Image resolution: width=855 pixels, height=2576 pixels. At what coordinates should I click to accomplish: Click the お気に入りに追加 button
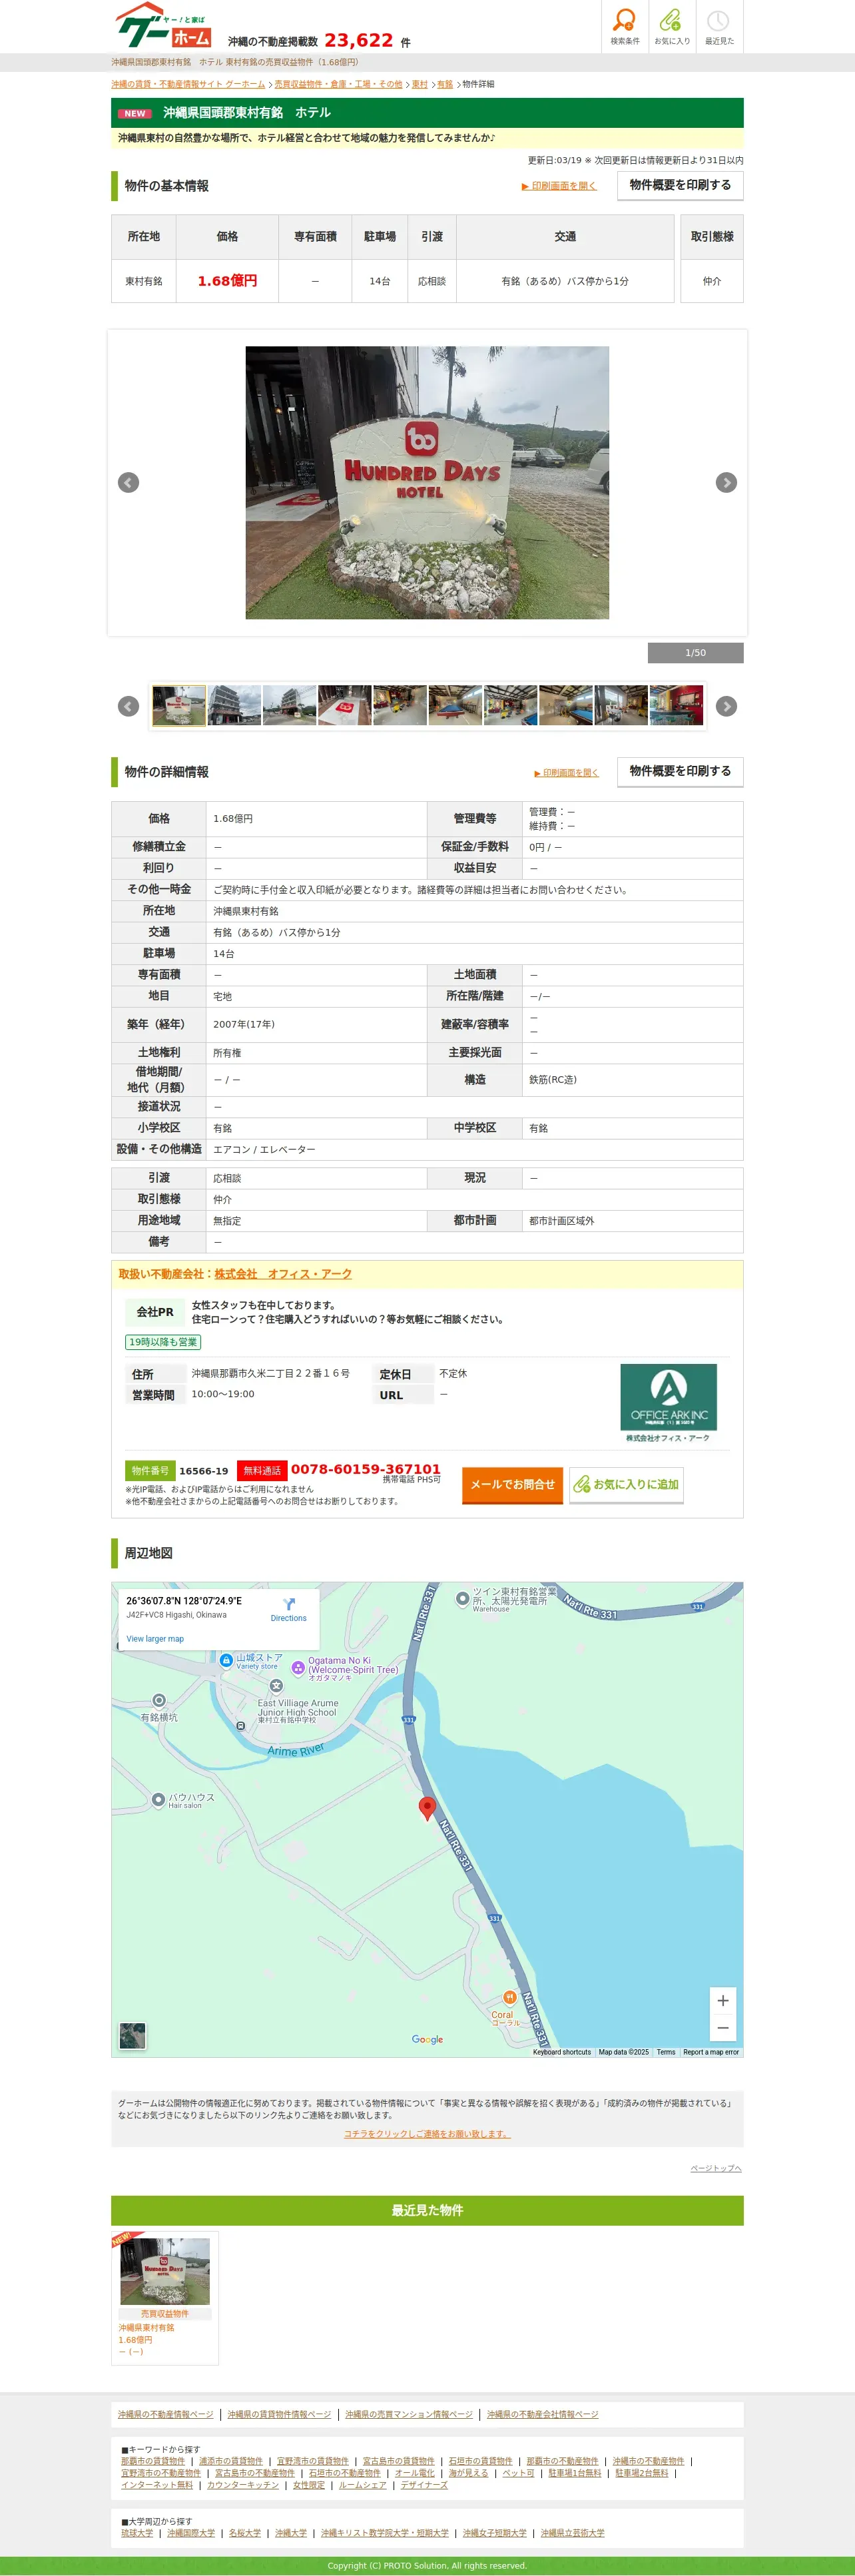(626, 1485)
